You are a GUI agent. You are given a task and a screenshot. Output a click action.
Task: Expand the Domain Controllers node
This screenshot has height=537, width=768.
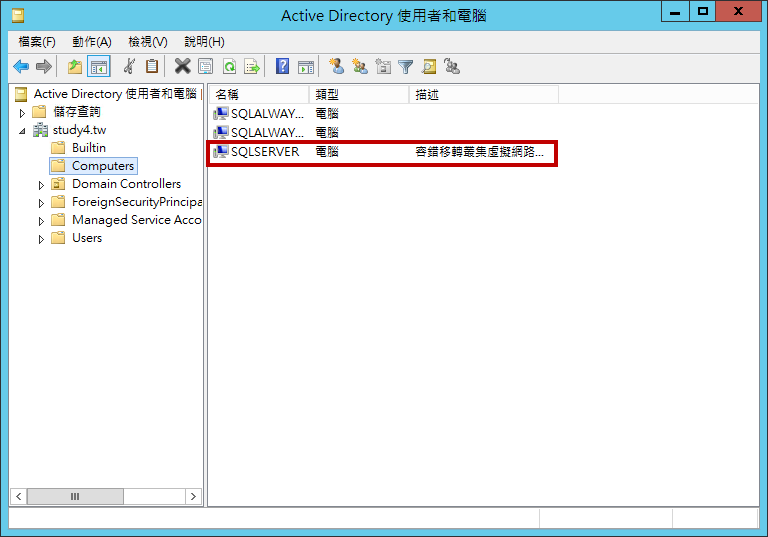click(x=41, y=185)
